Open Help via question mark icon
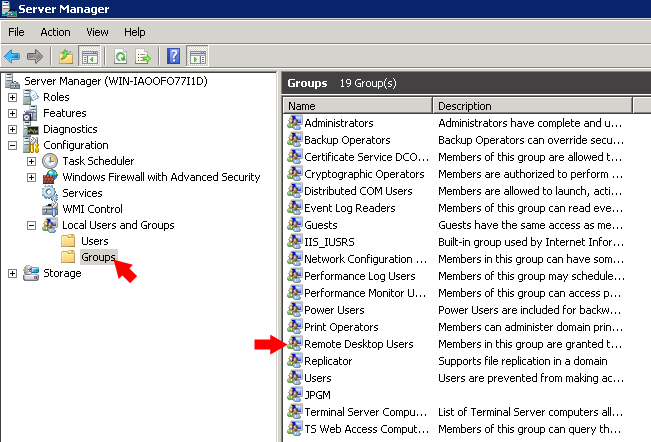Screen dimensions: 651x442 coord(174,56)
